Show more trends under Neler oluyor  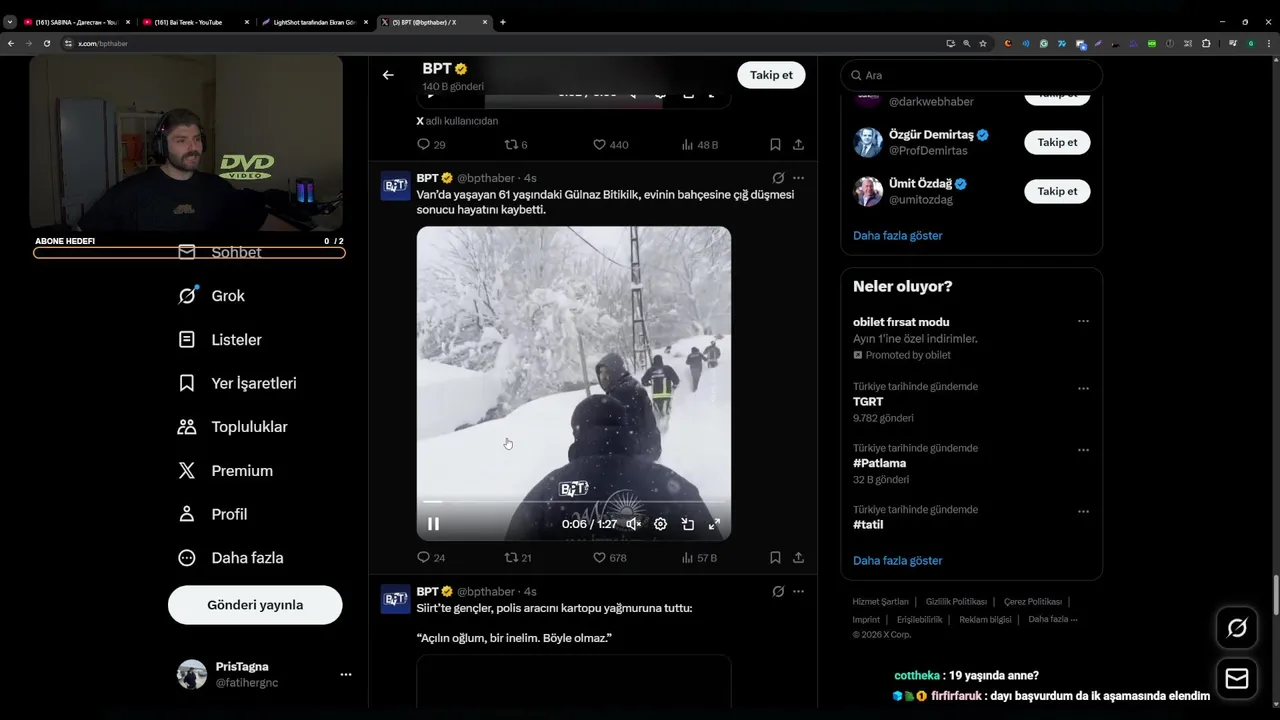tap(898, 561)
